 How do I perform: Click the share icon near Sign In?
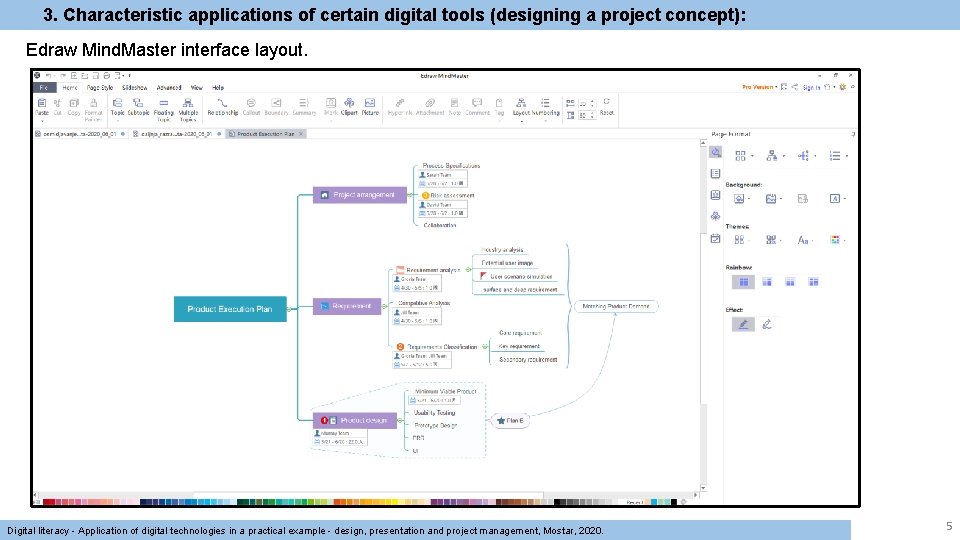pos(795,87)
